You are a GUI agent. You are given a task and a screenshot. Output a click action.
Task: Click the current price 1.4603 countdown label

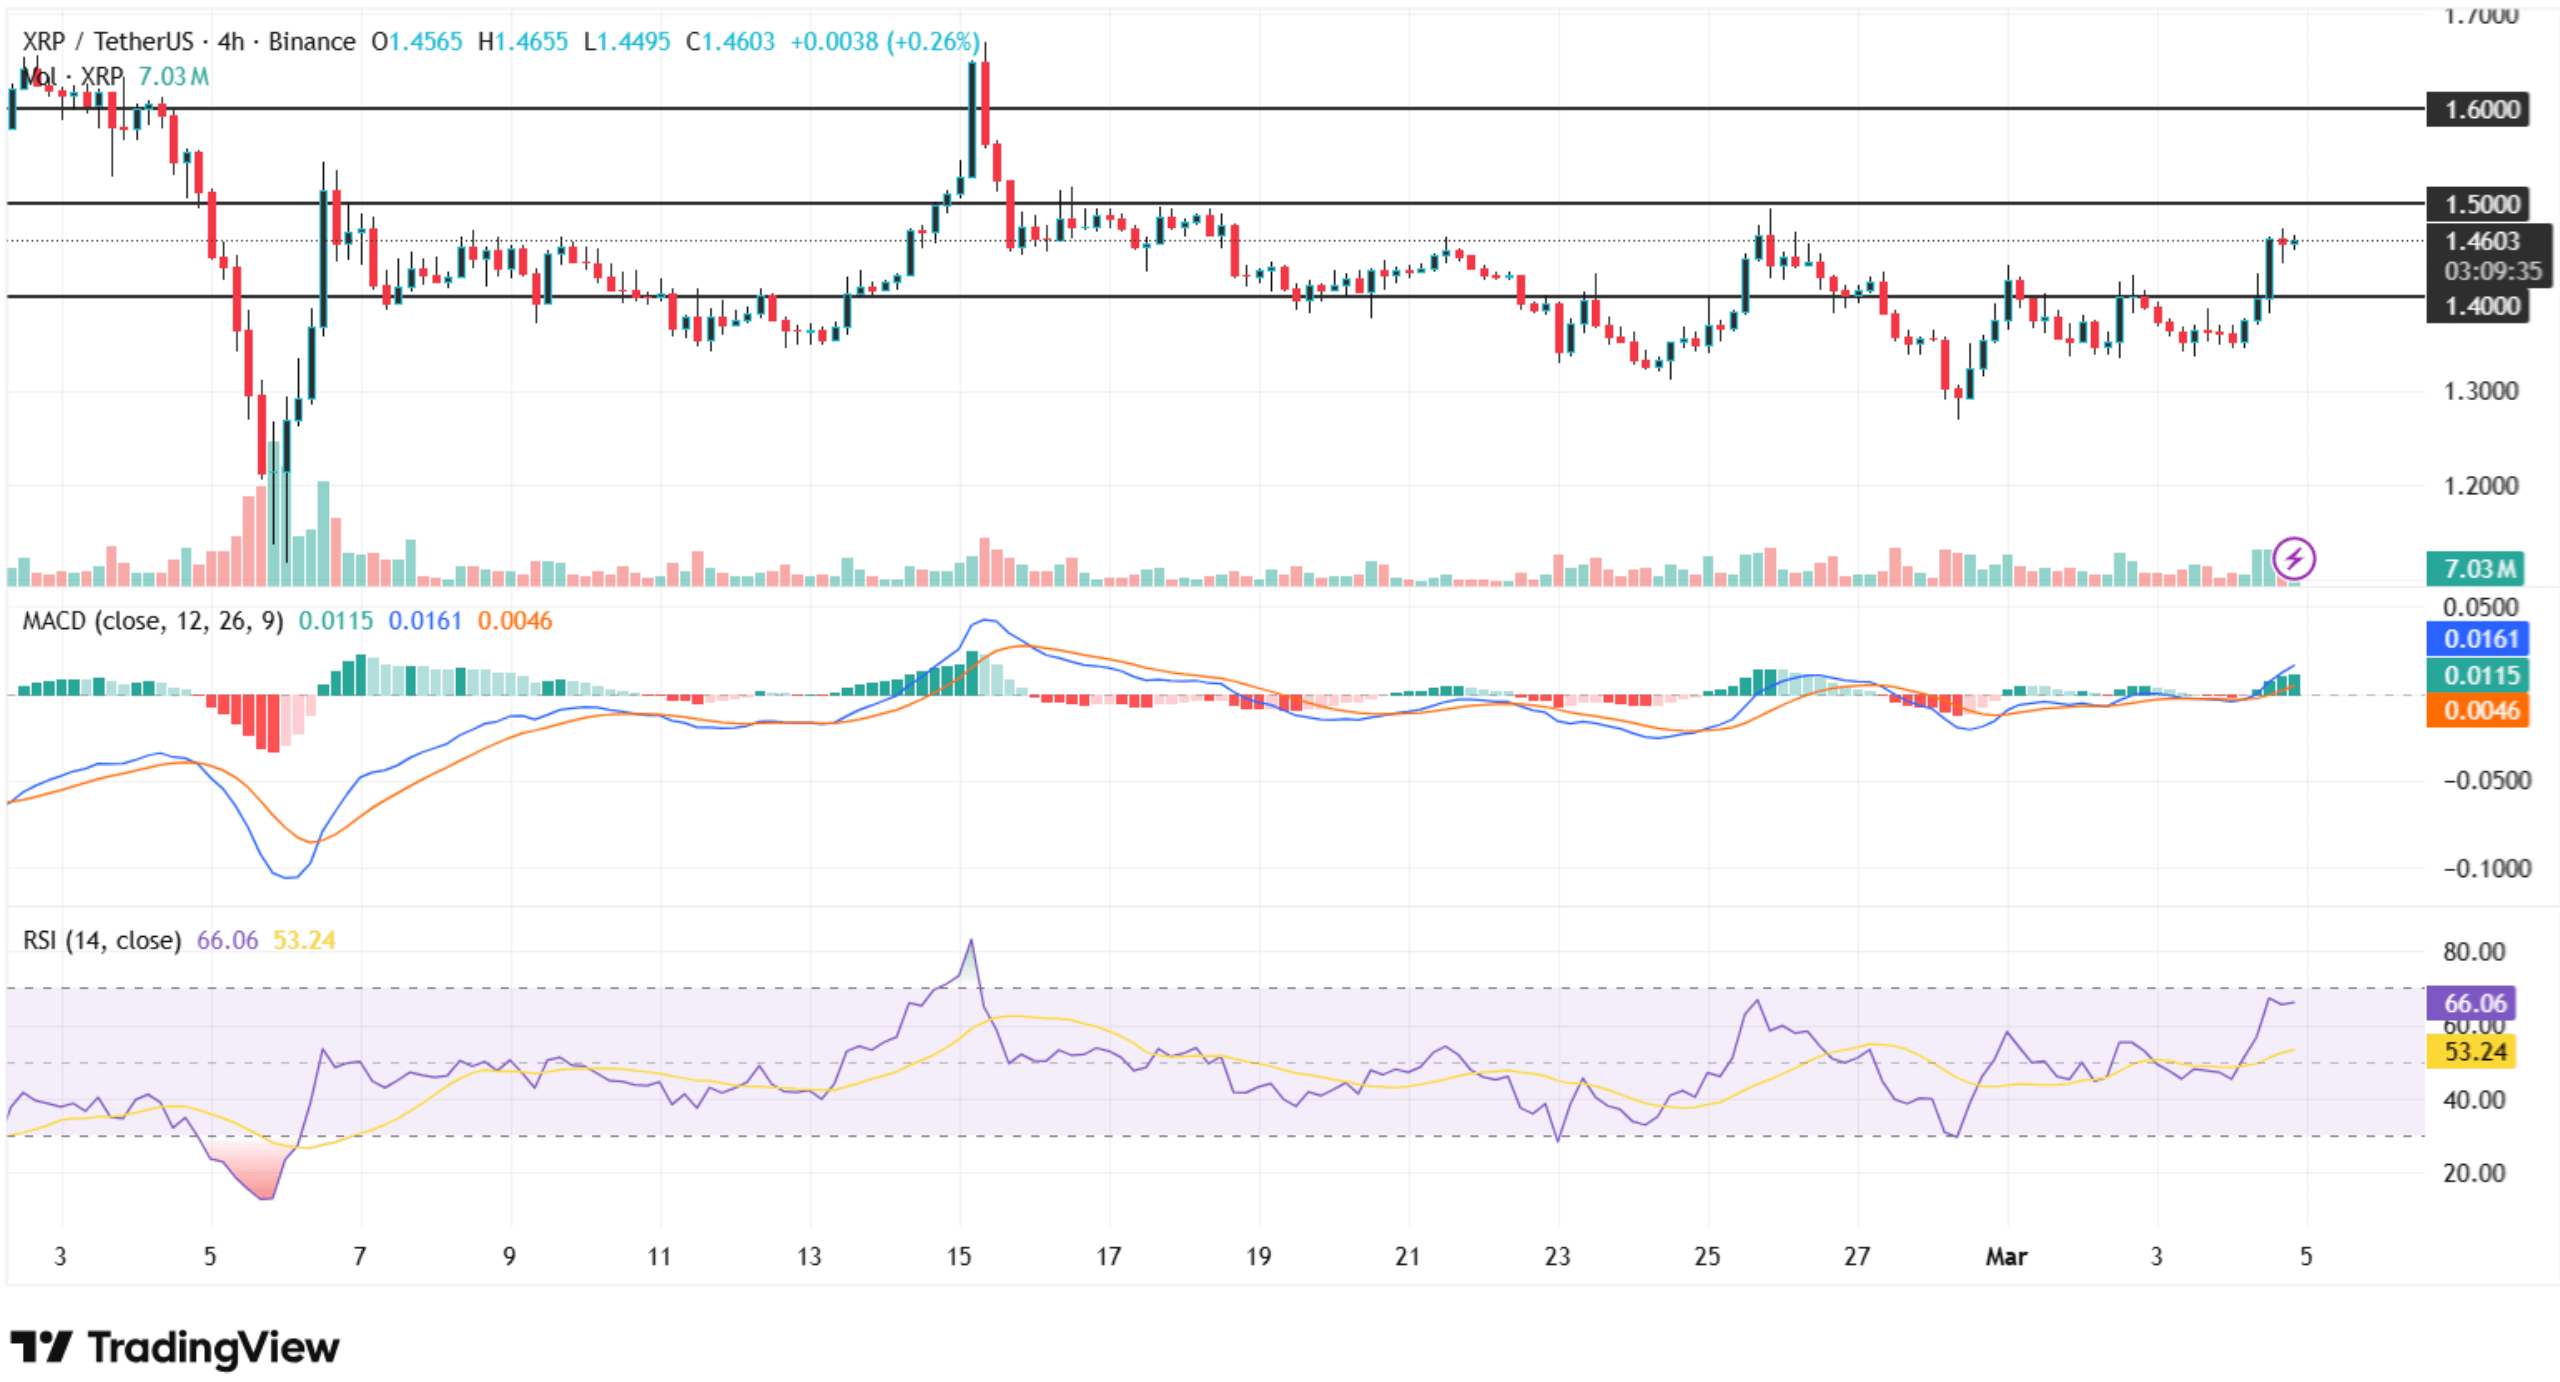click(2487, 256)
